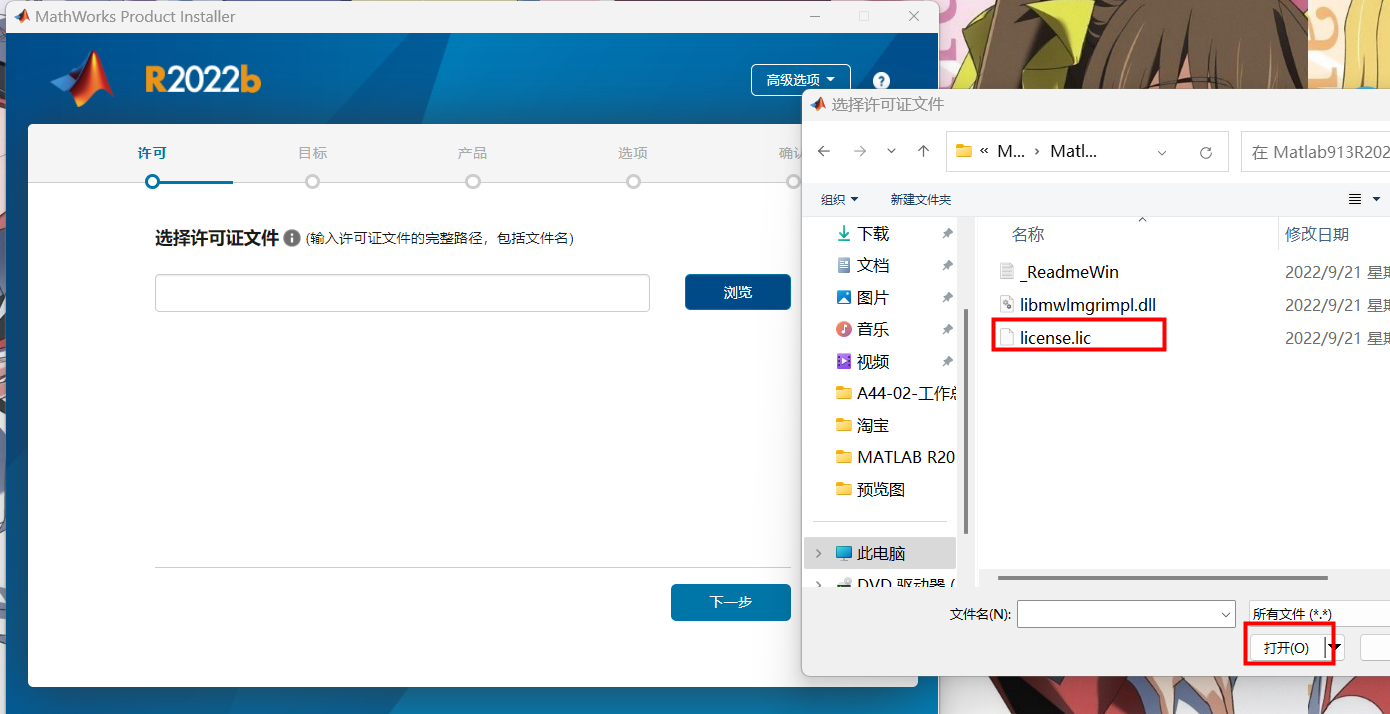The image size is (1390, 714).
Task: Click the 浏览 button
Action: tap(737, 292)
